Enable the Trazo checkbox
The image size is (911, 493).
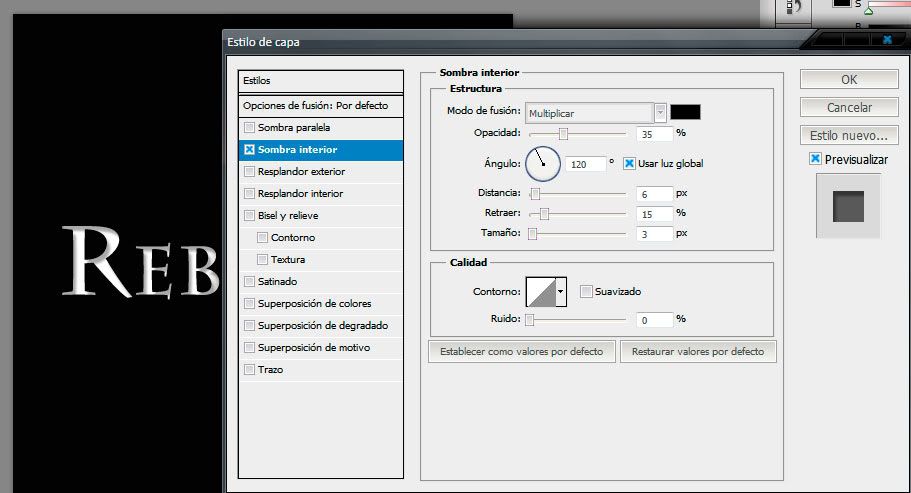[x=249, y=370]
